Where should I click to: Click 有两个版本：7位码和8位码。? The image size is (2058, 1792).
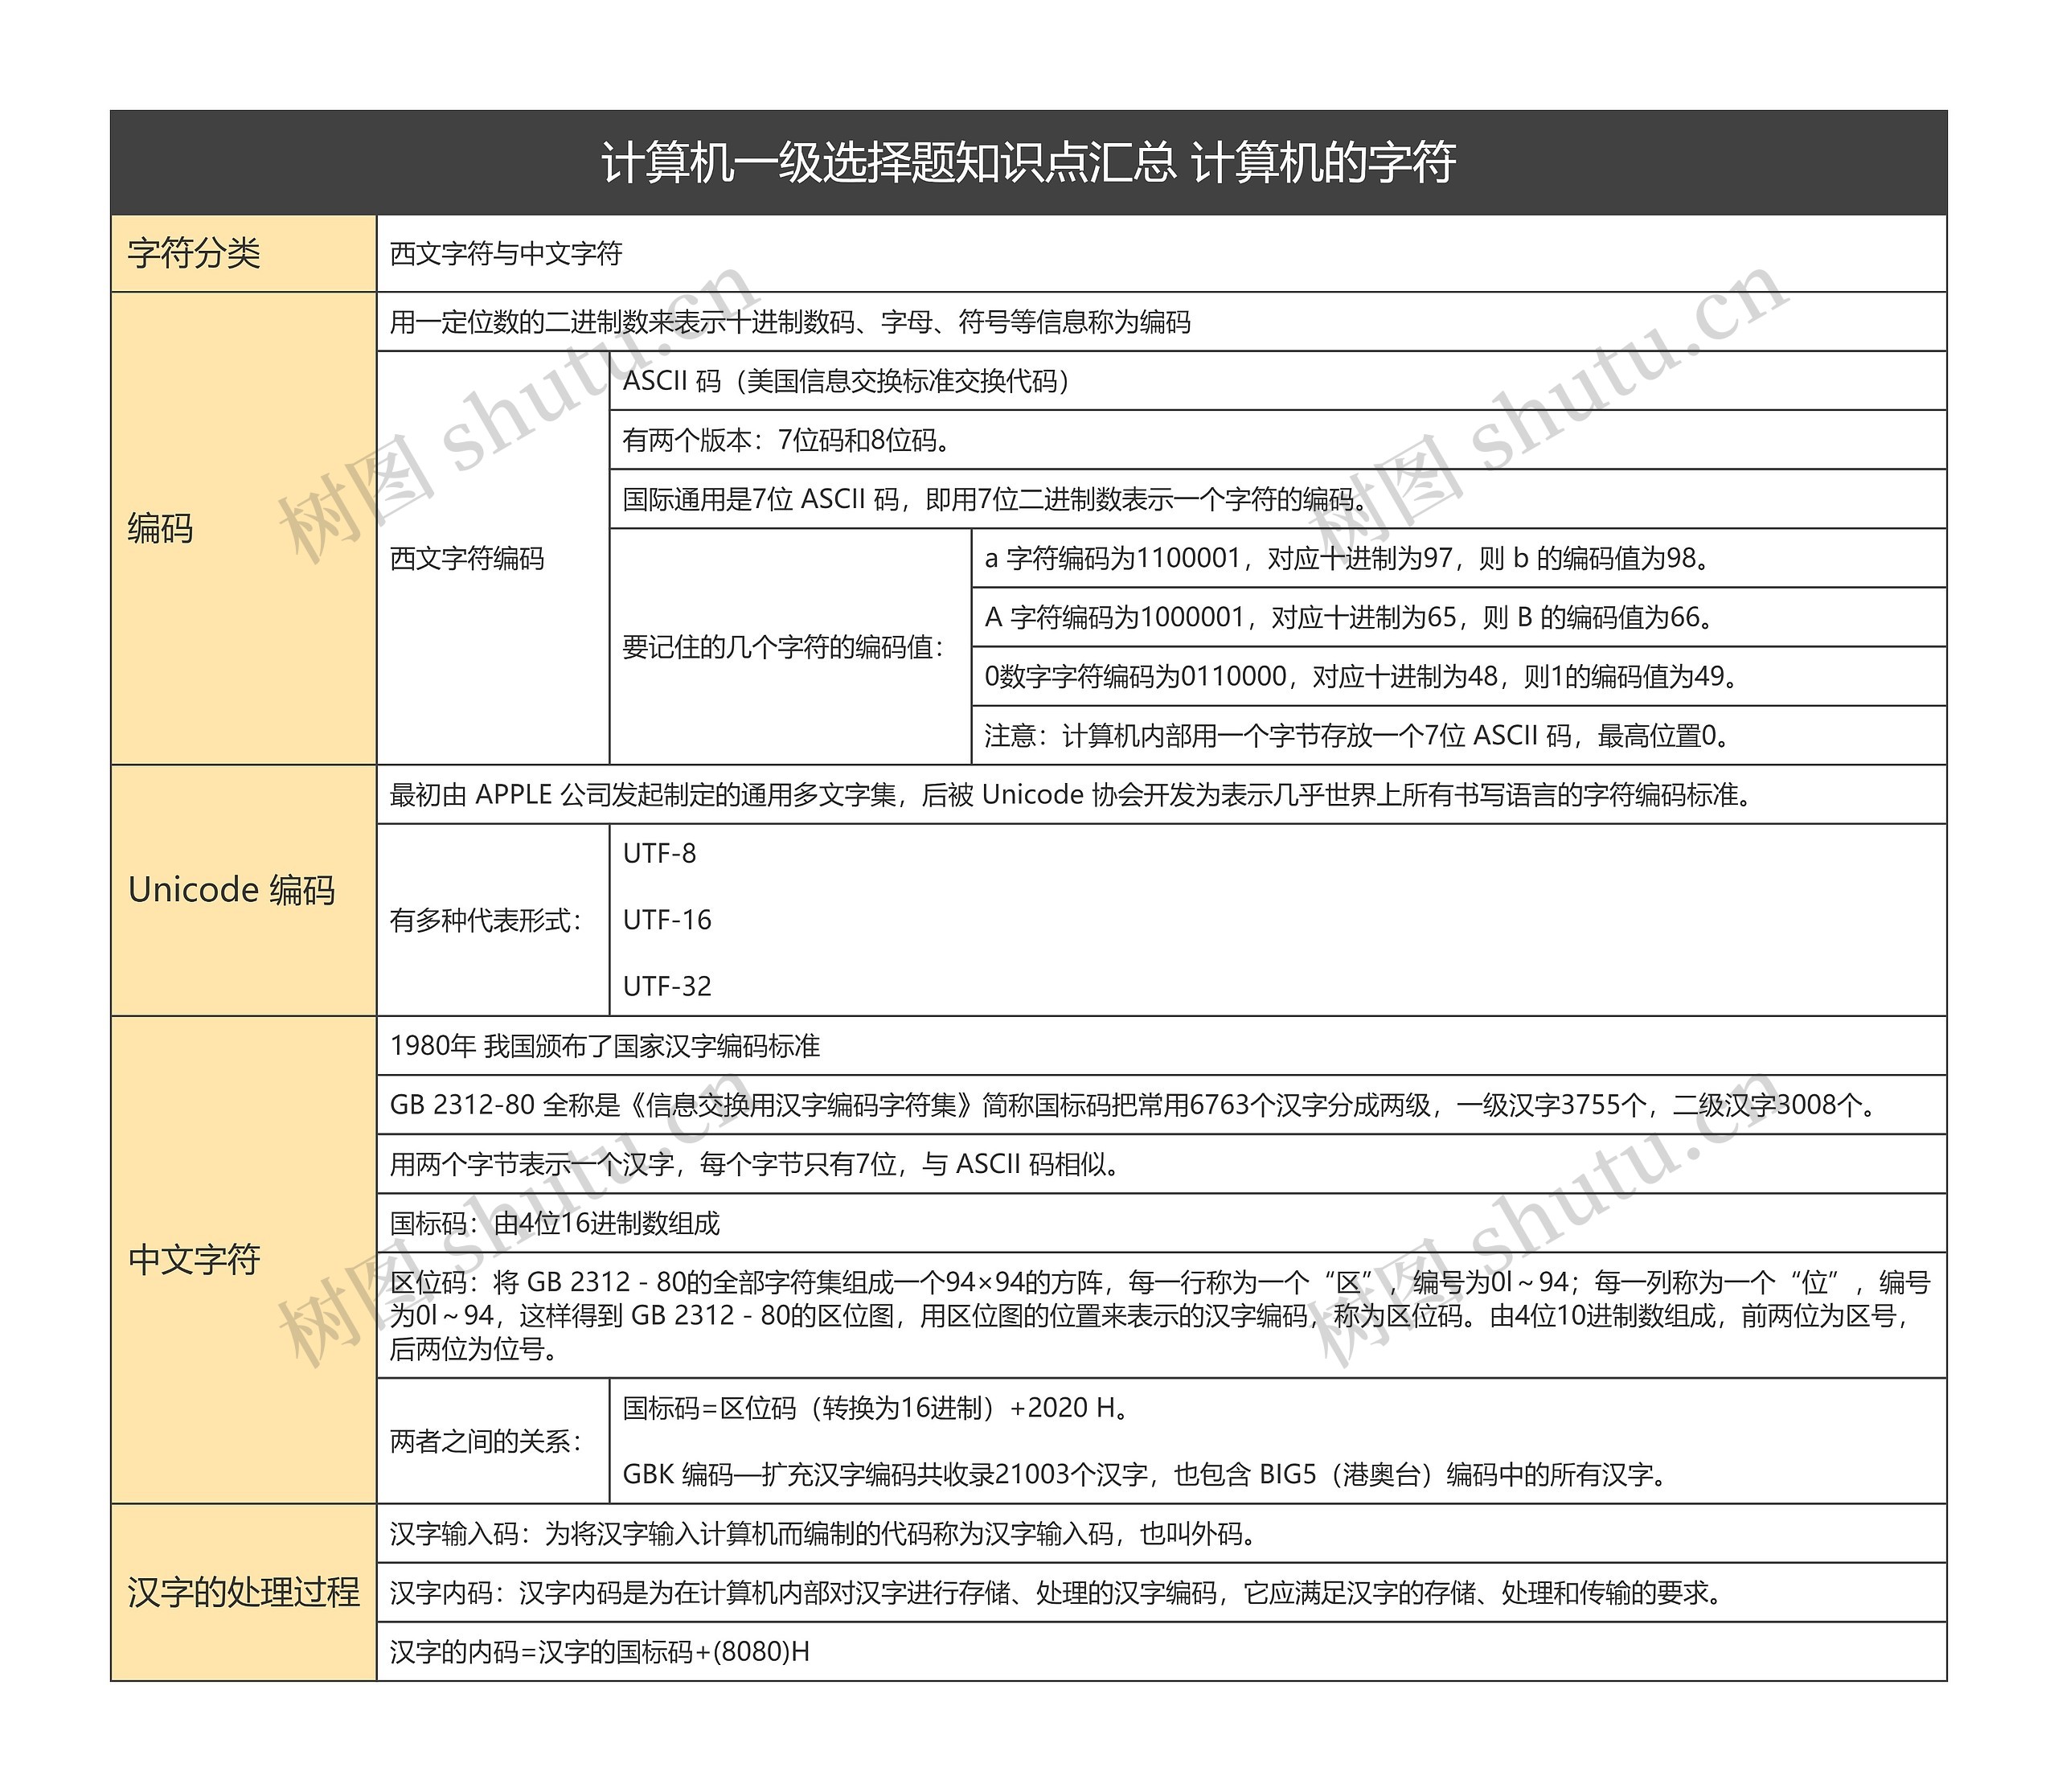(787, 440)
